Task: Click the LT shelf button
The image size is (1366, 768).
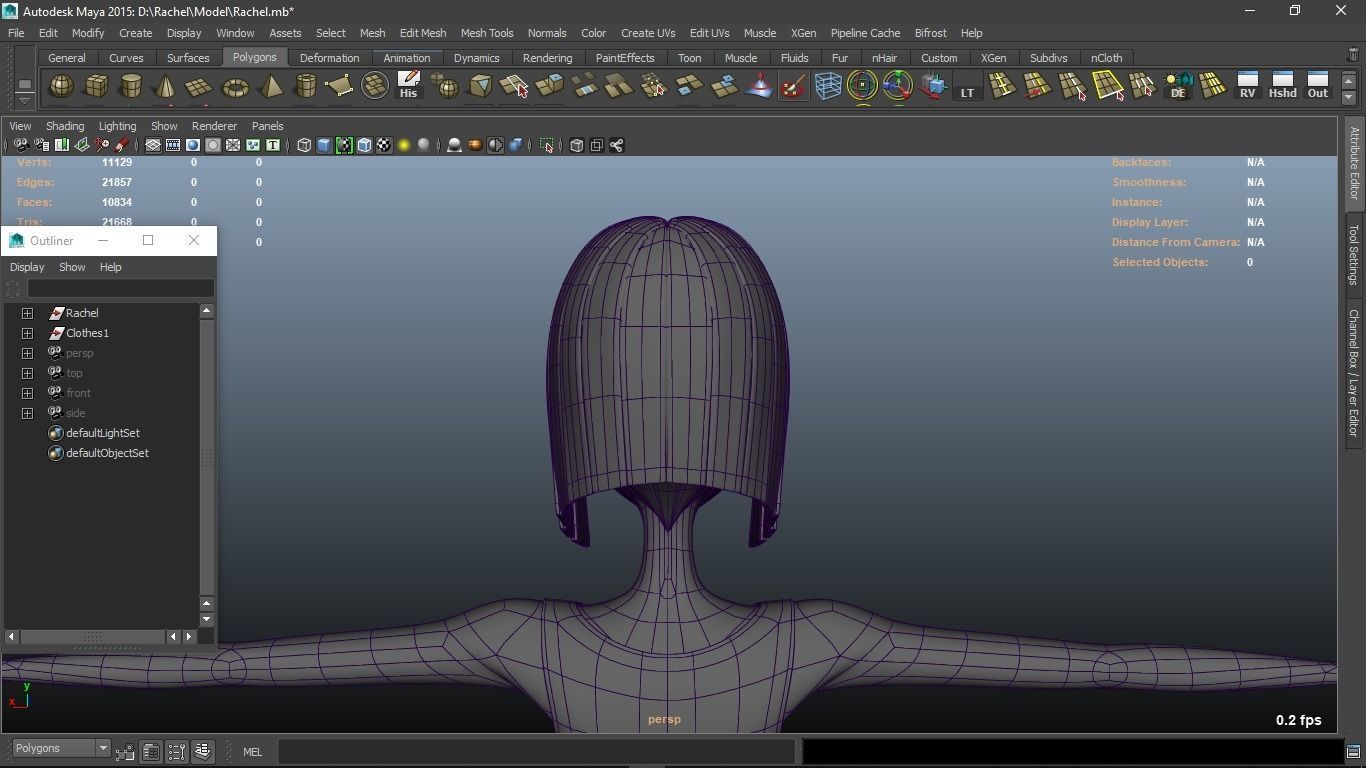Action: tap(967, 87)
